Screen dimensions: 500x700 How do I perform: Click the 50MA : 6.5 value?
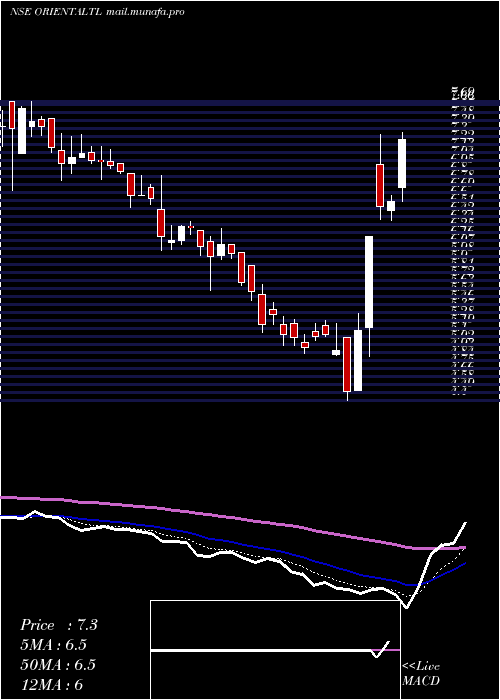coord(58,665)
